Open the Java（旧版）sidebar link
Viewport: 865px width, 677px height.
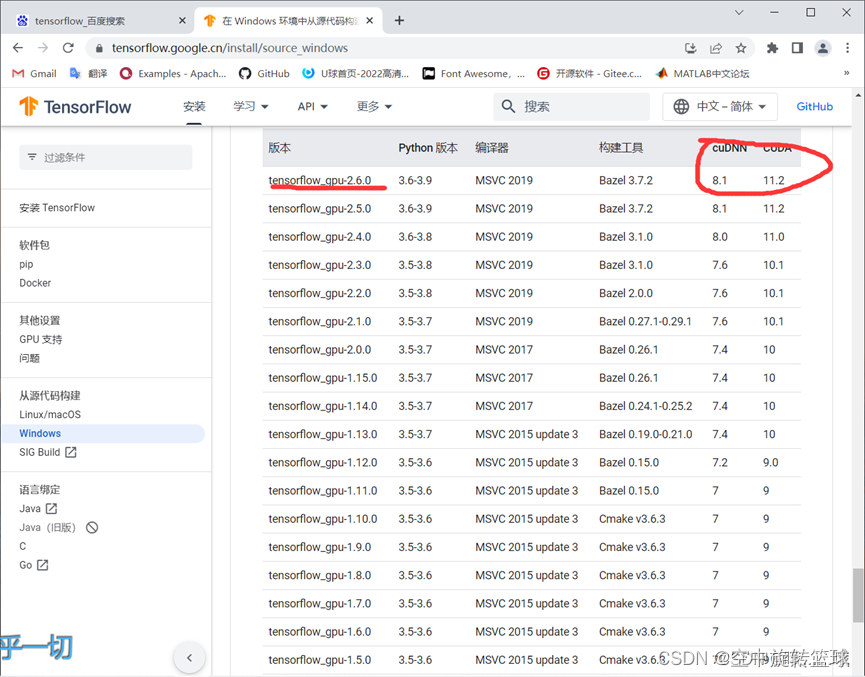[58, 527]
